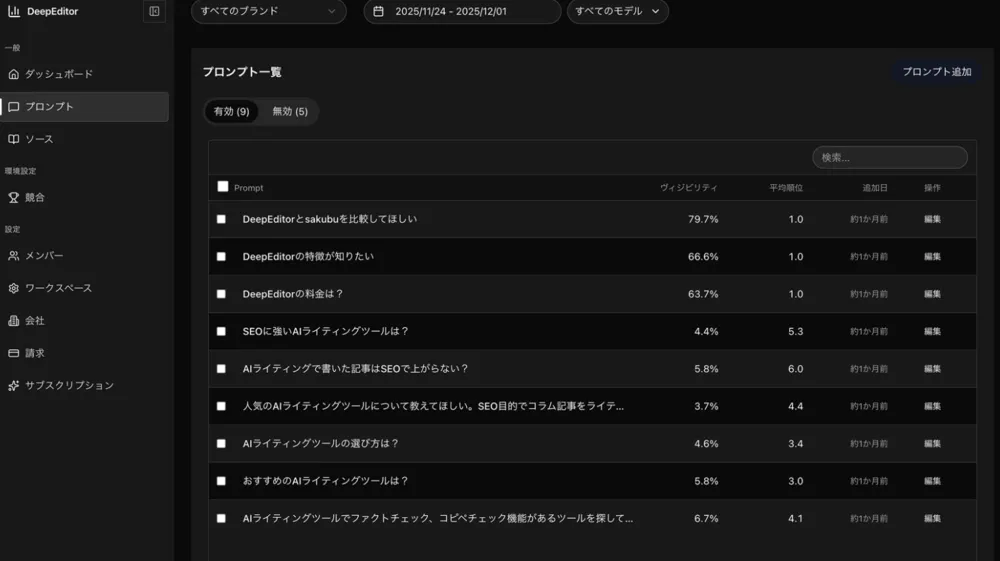Screen dimensions: 1000x561
Task: Sort by the 平均順位 column header
Action: point(786,188)
